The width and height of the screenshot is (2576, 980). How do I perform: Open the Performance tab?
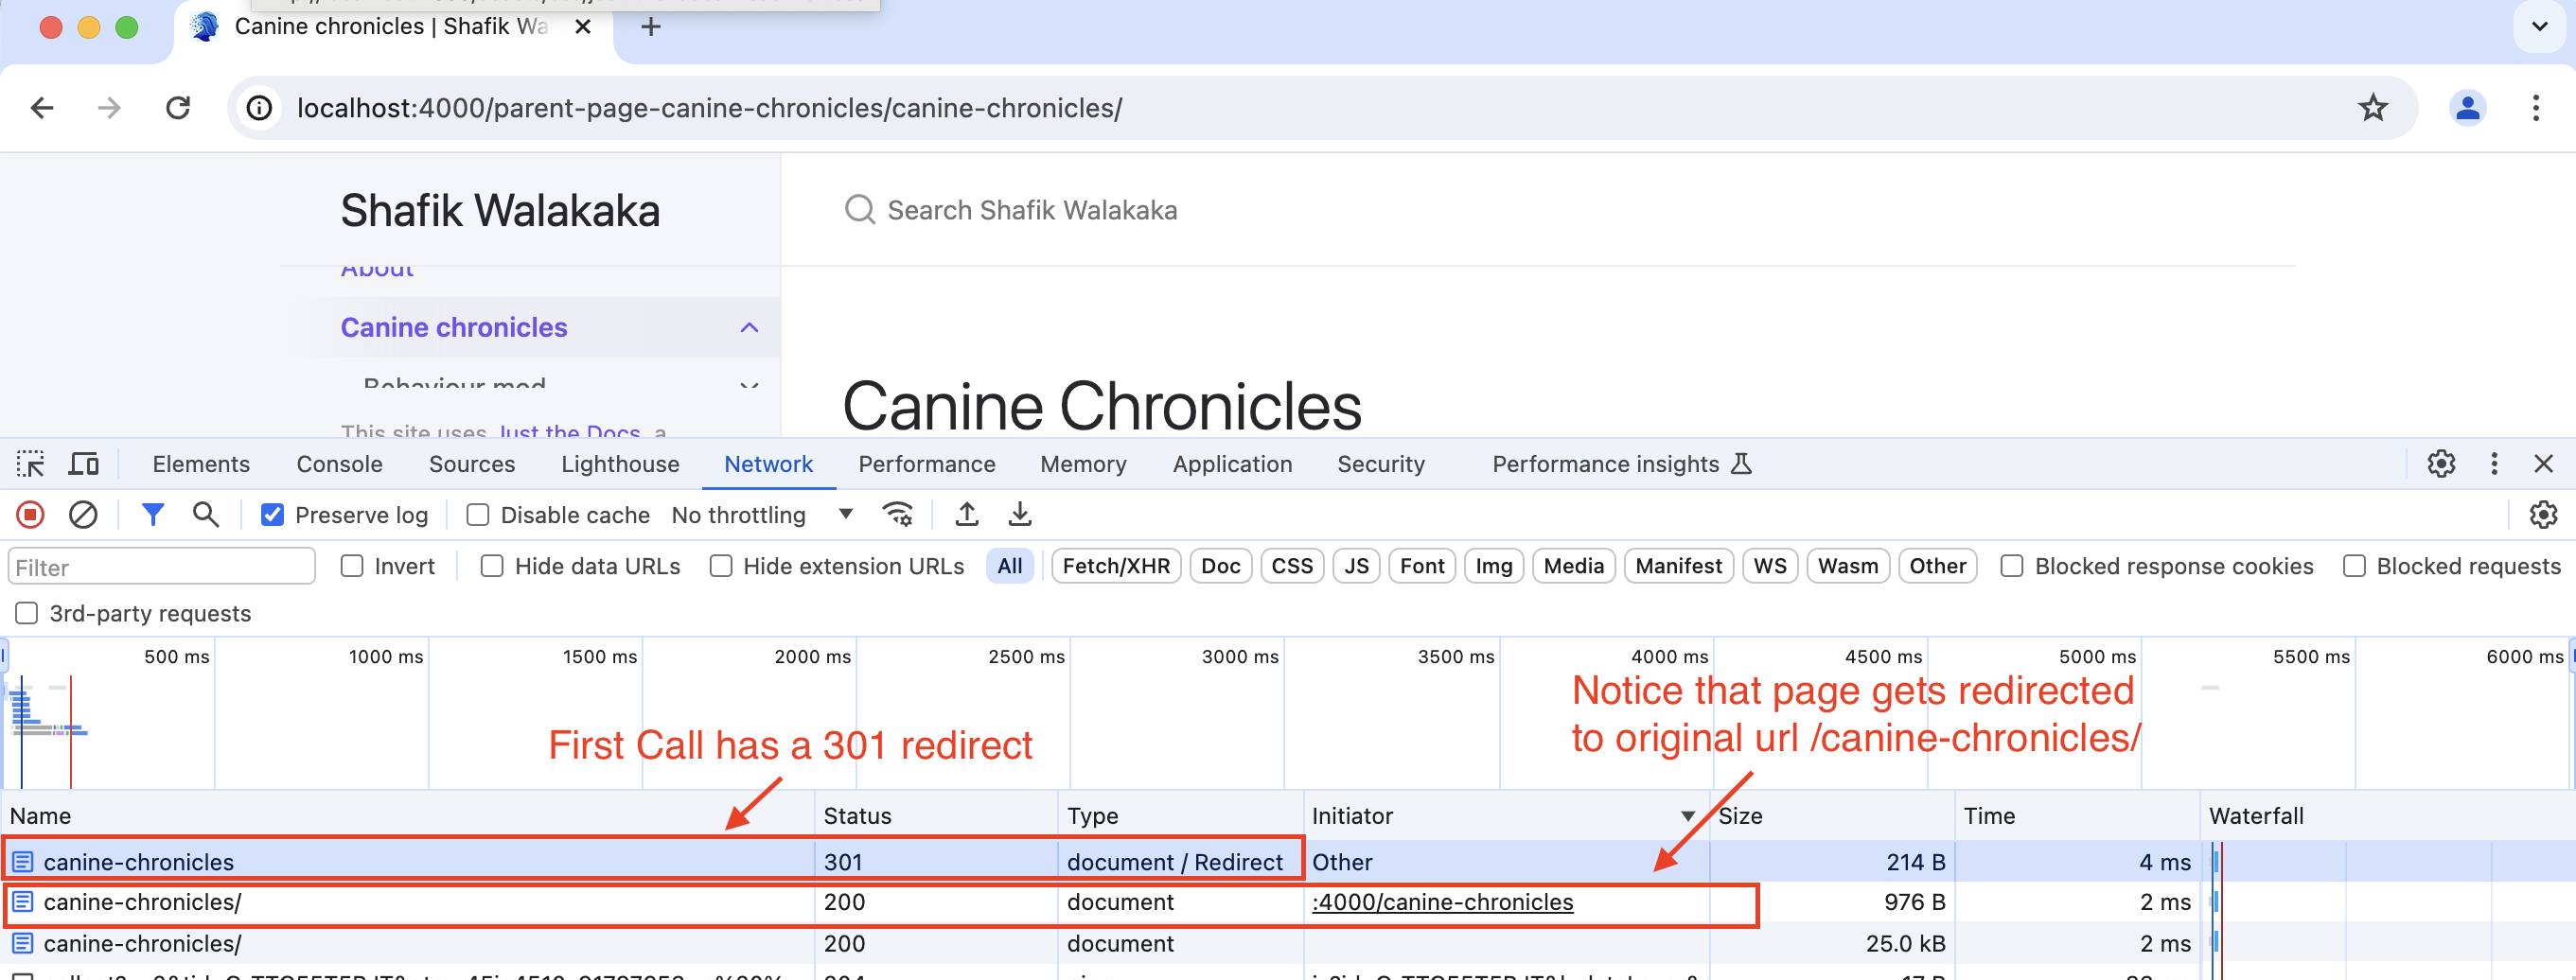click(927, 464)
